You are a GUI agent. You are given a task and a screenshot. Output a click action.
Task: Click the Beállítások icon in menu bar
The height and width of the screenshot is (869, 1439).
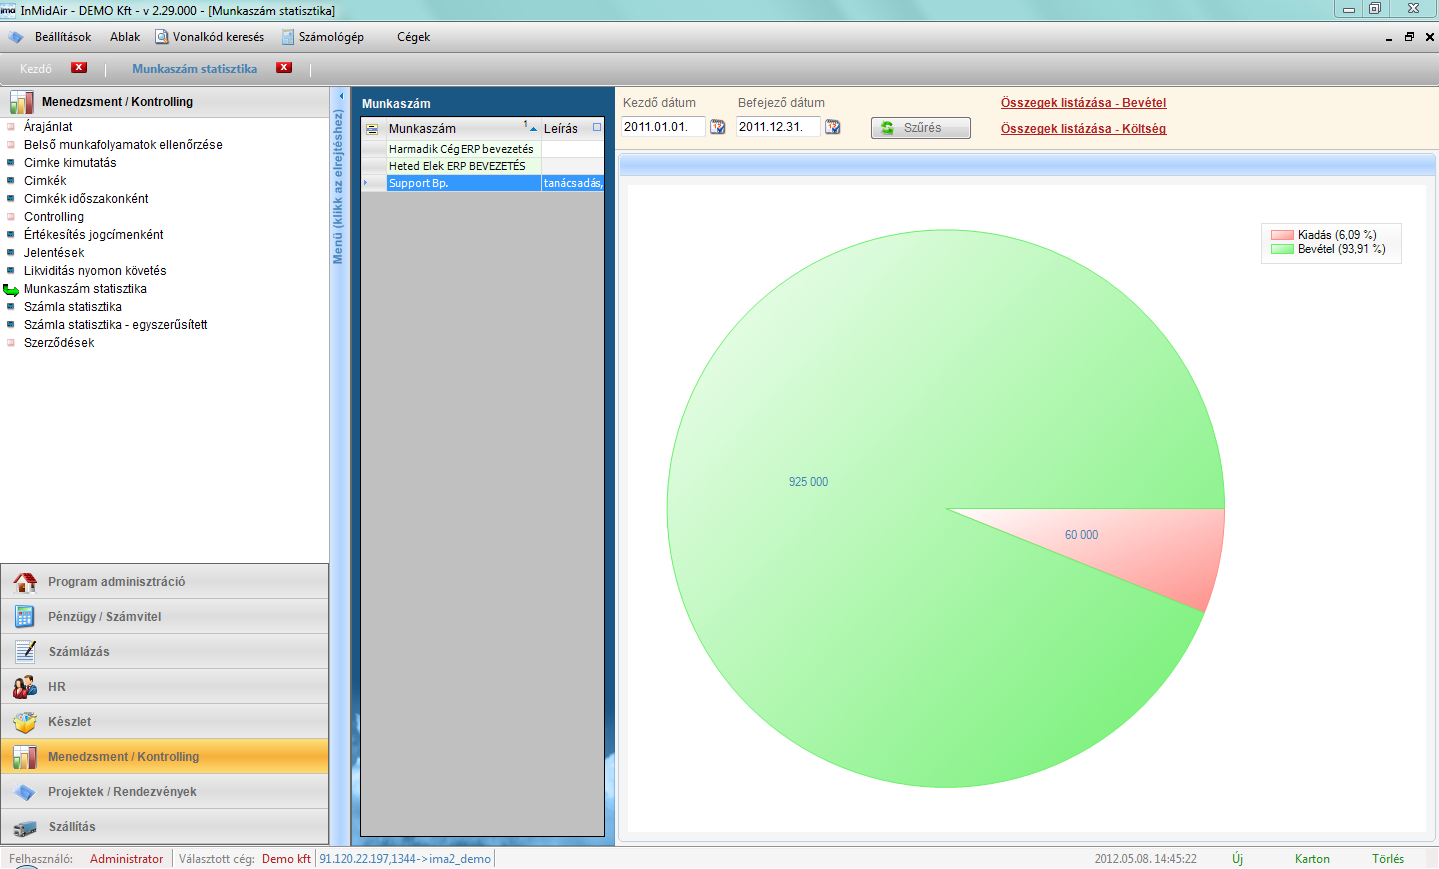[x=16, y=37]
